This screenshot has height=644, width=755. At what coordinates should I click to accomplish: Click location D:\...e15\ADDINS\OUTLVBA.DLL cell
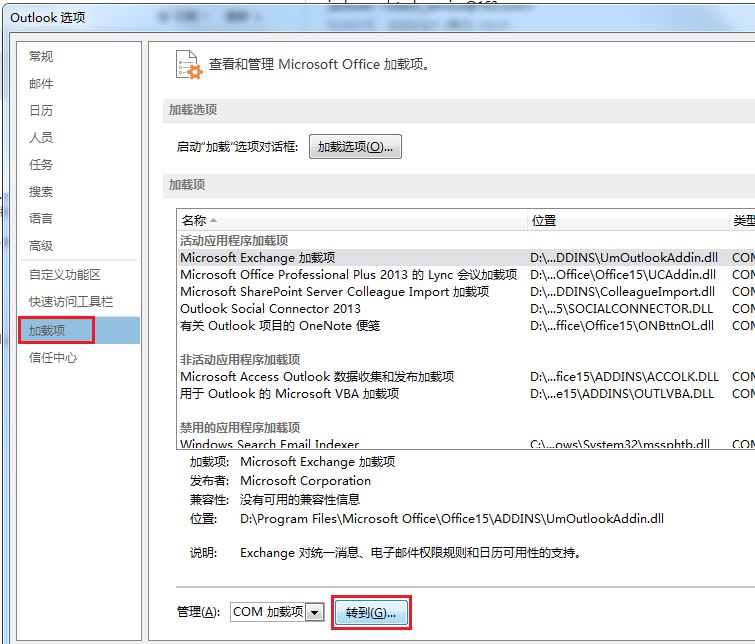tap(622, 394)
